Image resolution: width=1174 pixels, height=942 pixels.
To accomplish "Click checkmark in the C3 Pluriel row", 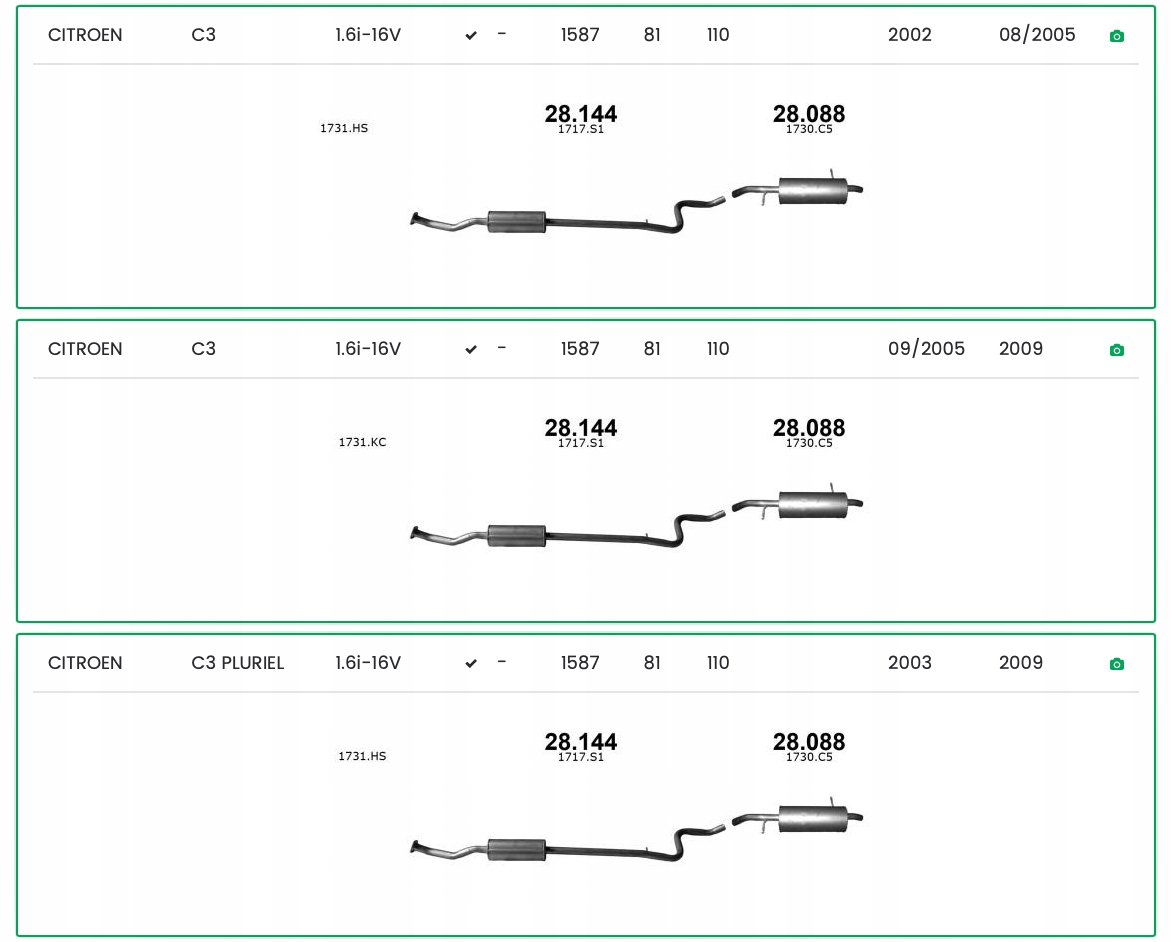I will coord(471,664).
